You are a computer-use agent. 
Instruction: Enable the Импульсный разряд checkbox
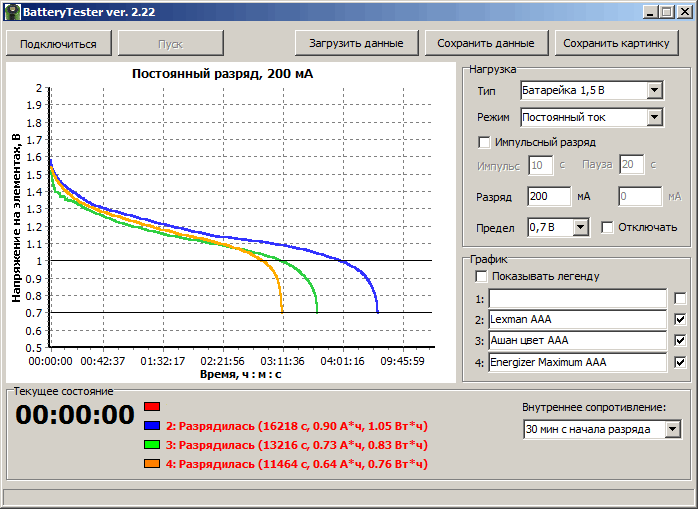pyautogui.click(x=486, y=142)
